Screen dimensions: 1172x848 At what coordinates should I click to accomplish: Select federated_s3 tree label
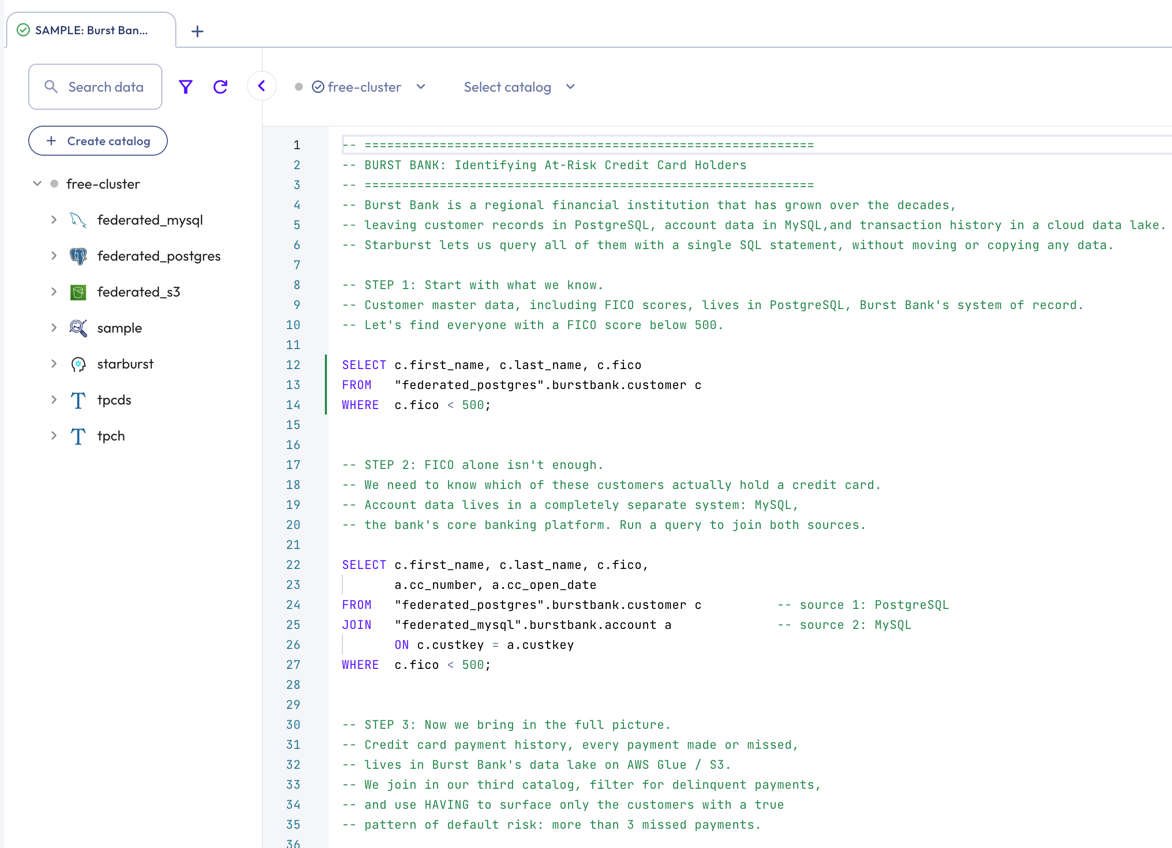click(138, 291)
